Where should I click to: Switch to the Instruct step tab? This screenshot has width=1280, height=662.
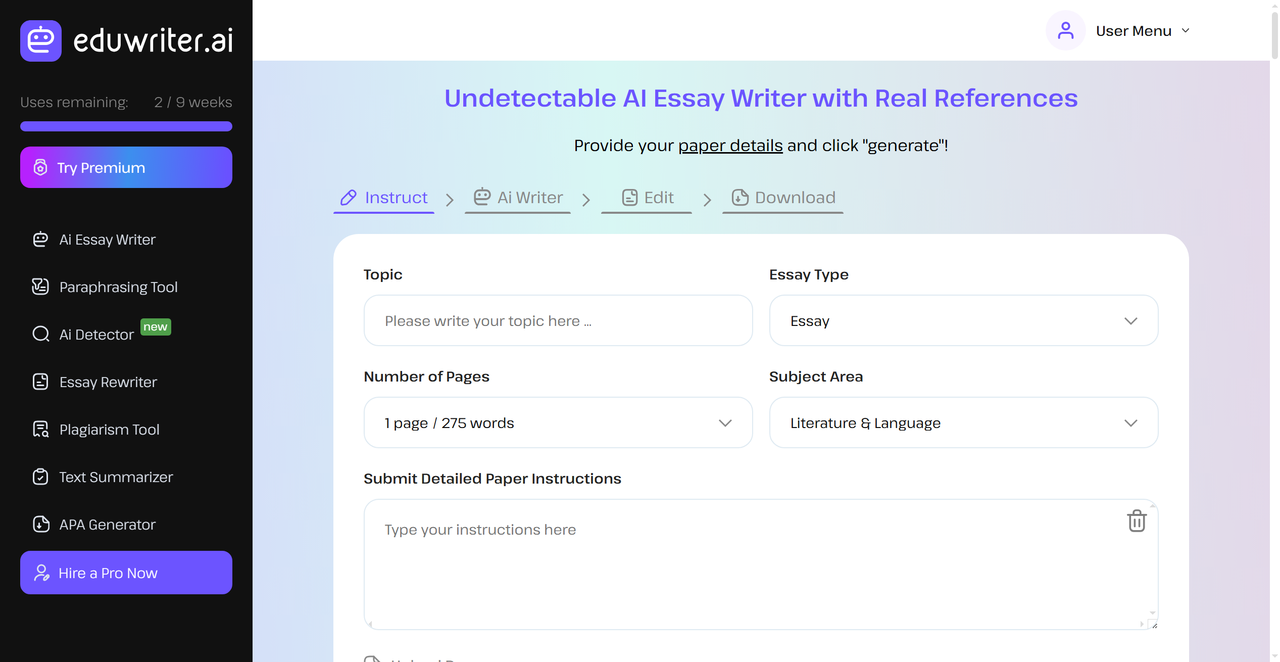pyautogui.click(x=384, y=198)
